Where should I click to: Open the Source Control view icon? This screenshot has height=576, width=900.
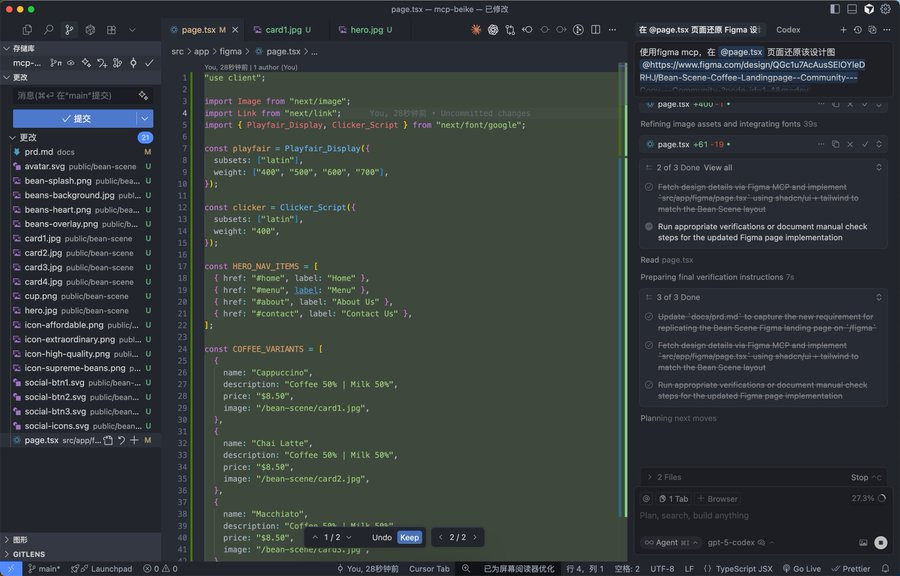69,30
